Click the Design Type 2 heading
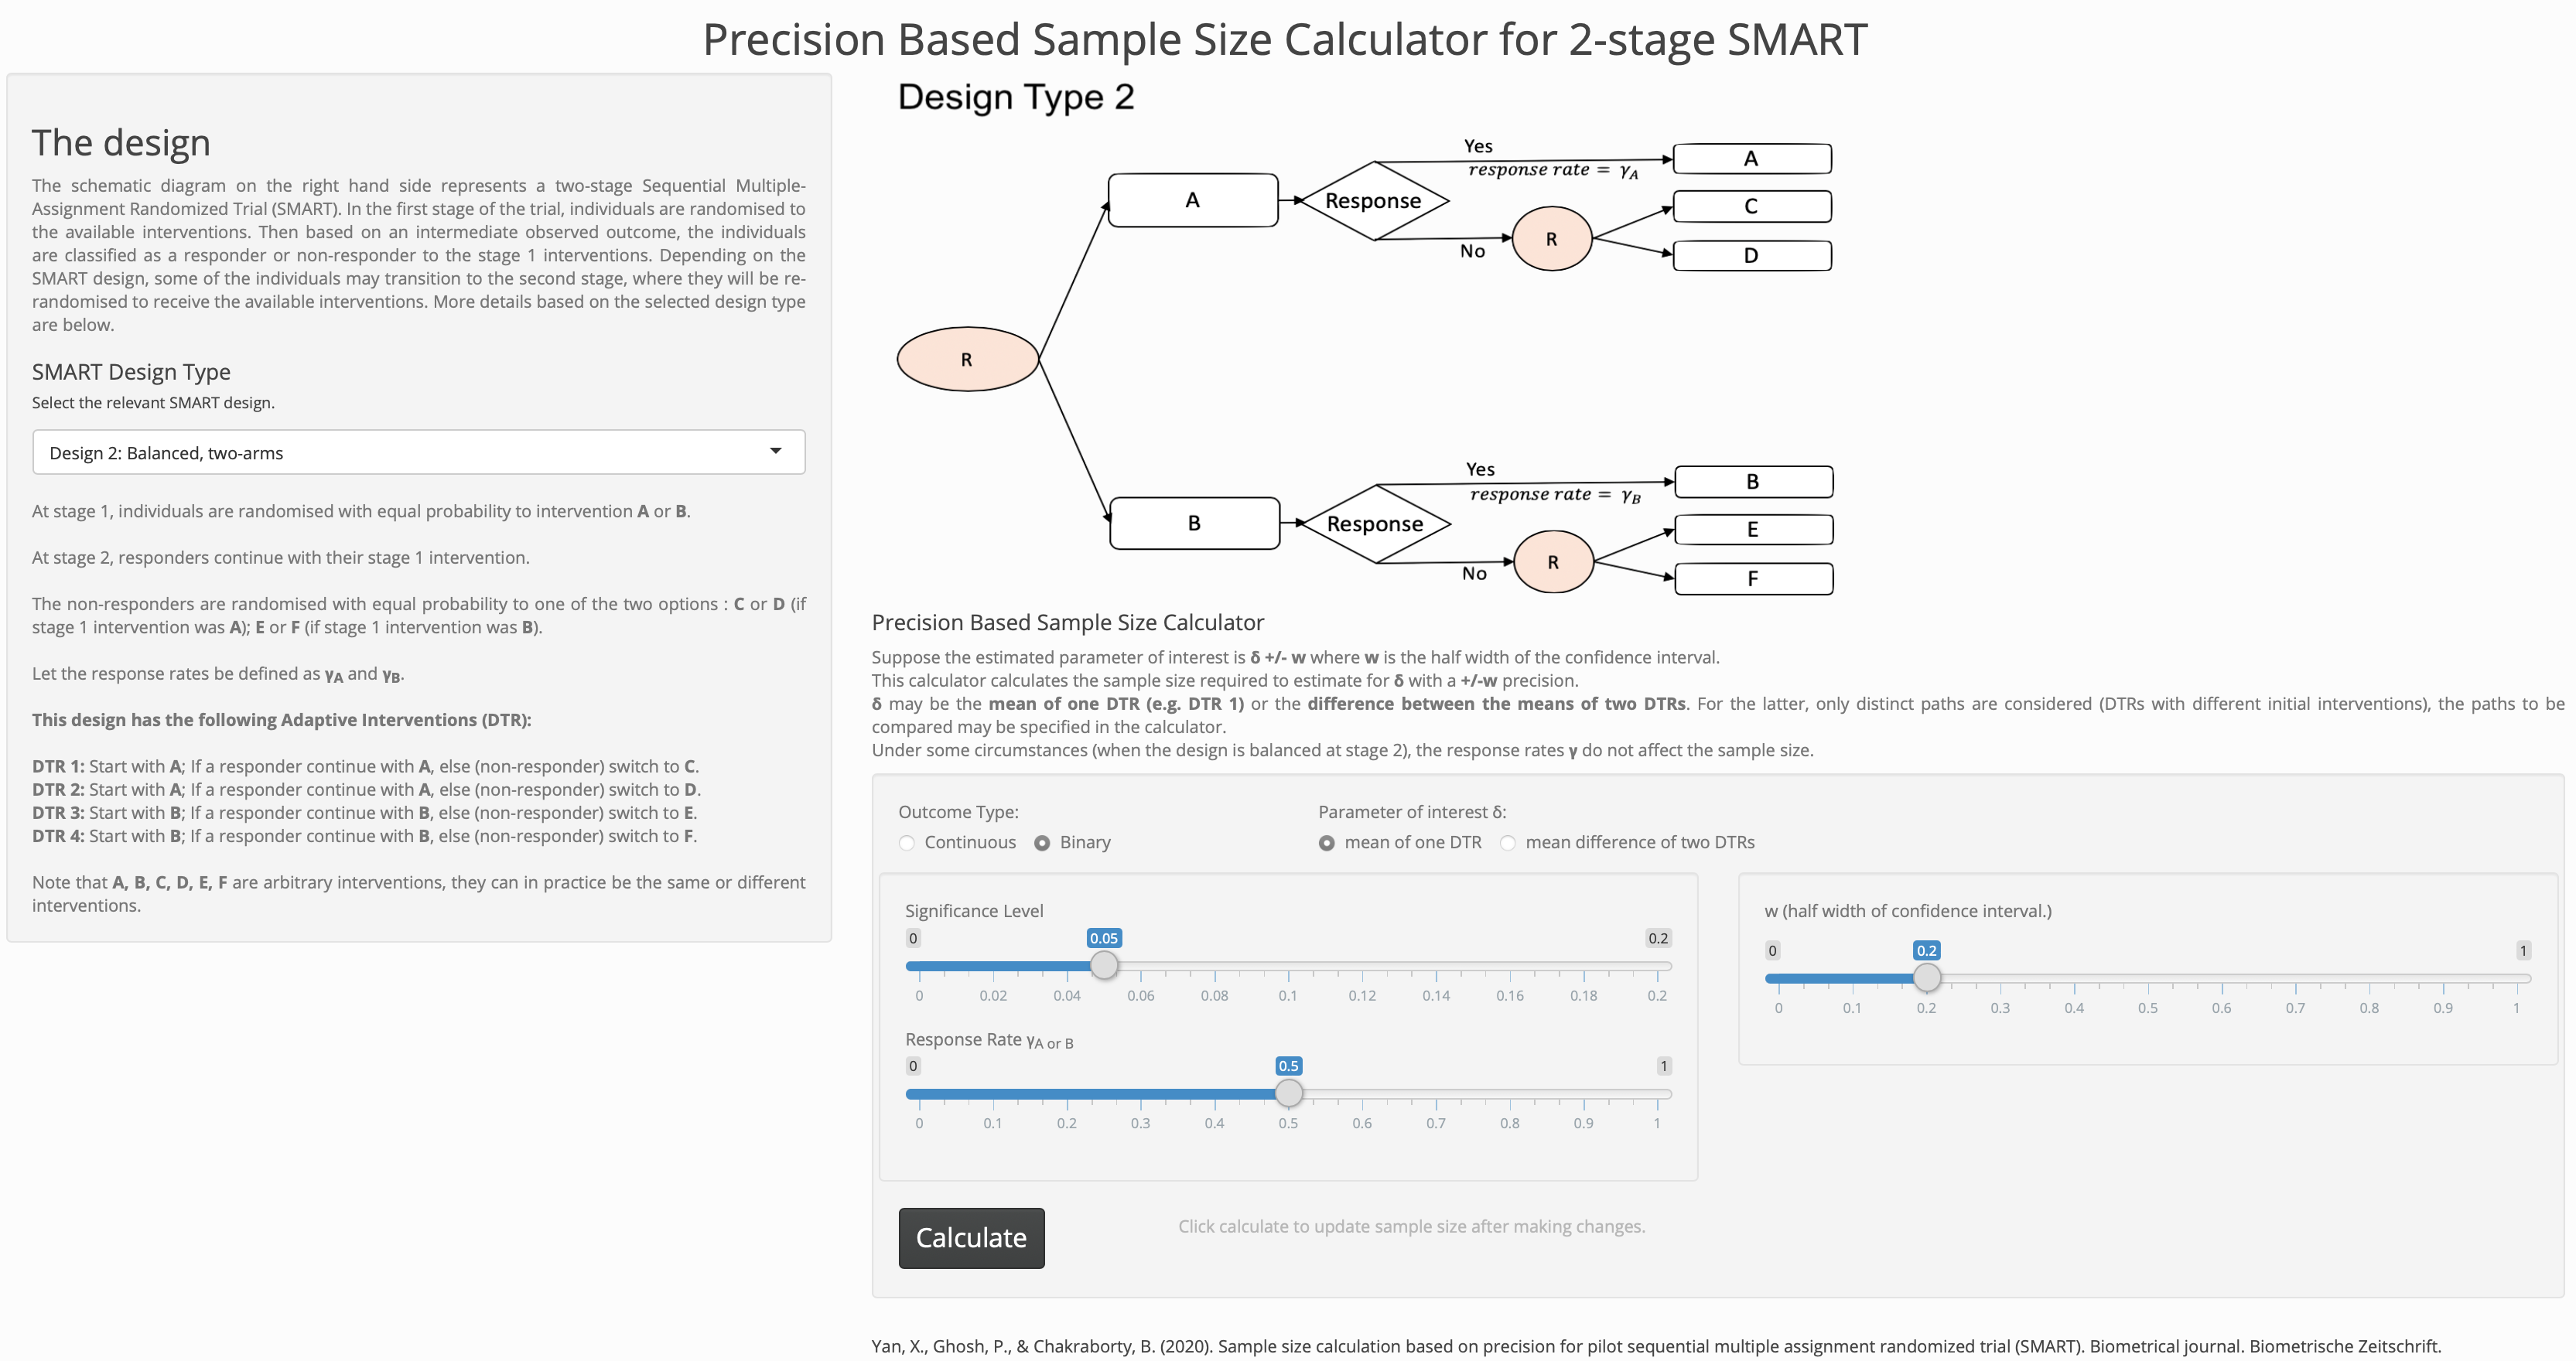This screenshot has height=1361, width=2576. [1016, 97]
